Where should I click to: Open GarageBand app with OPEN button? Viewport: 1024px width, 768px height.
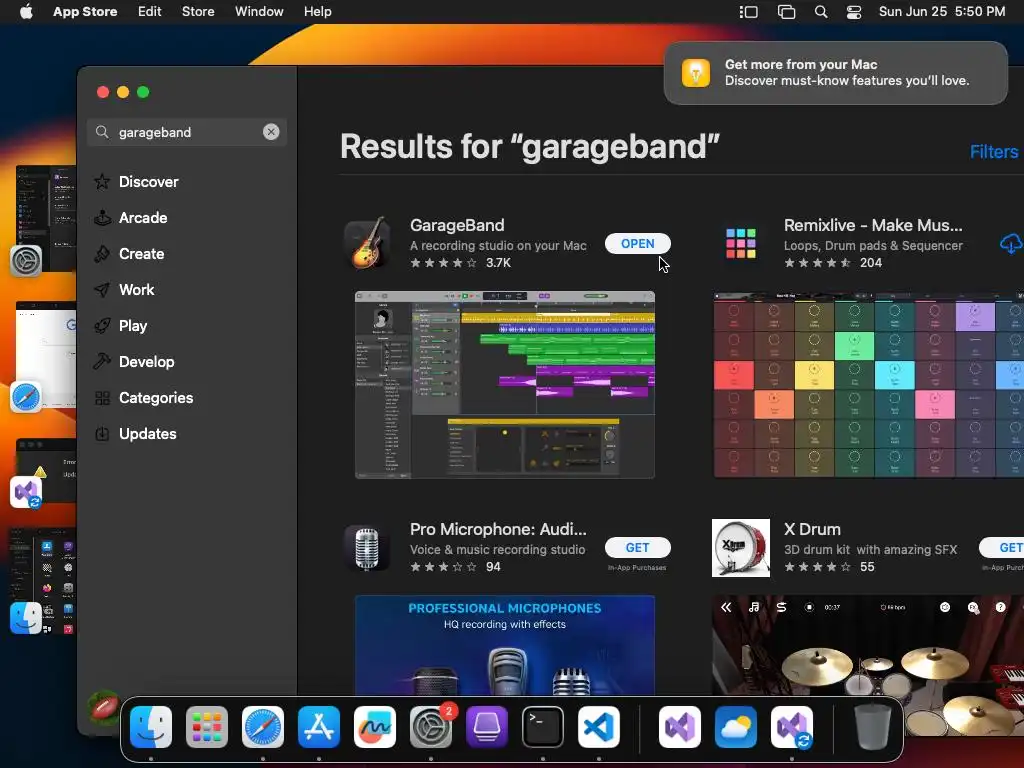637,244
